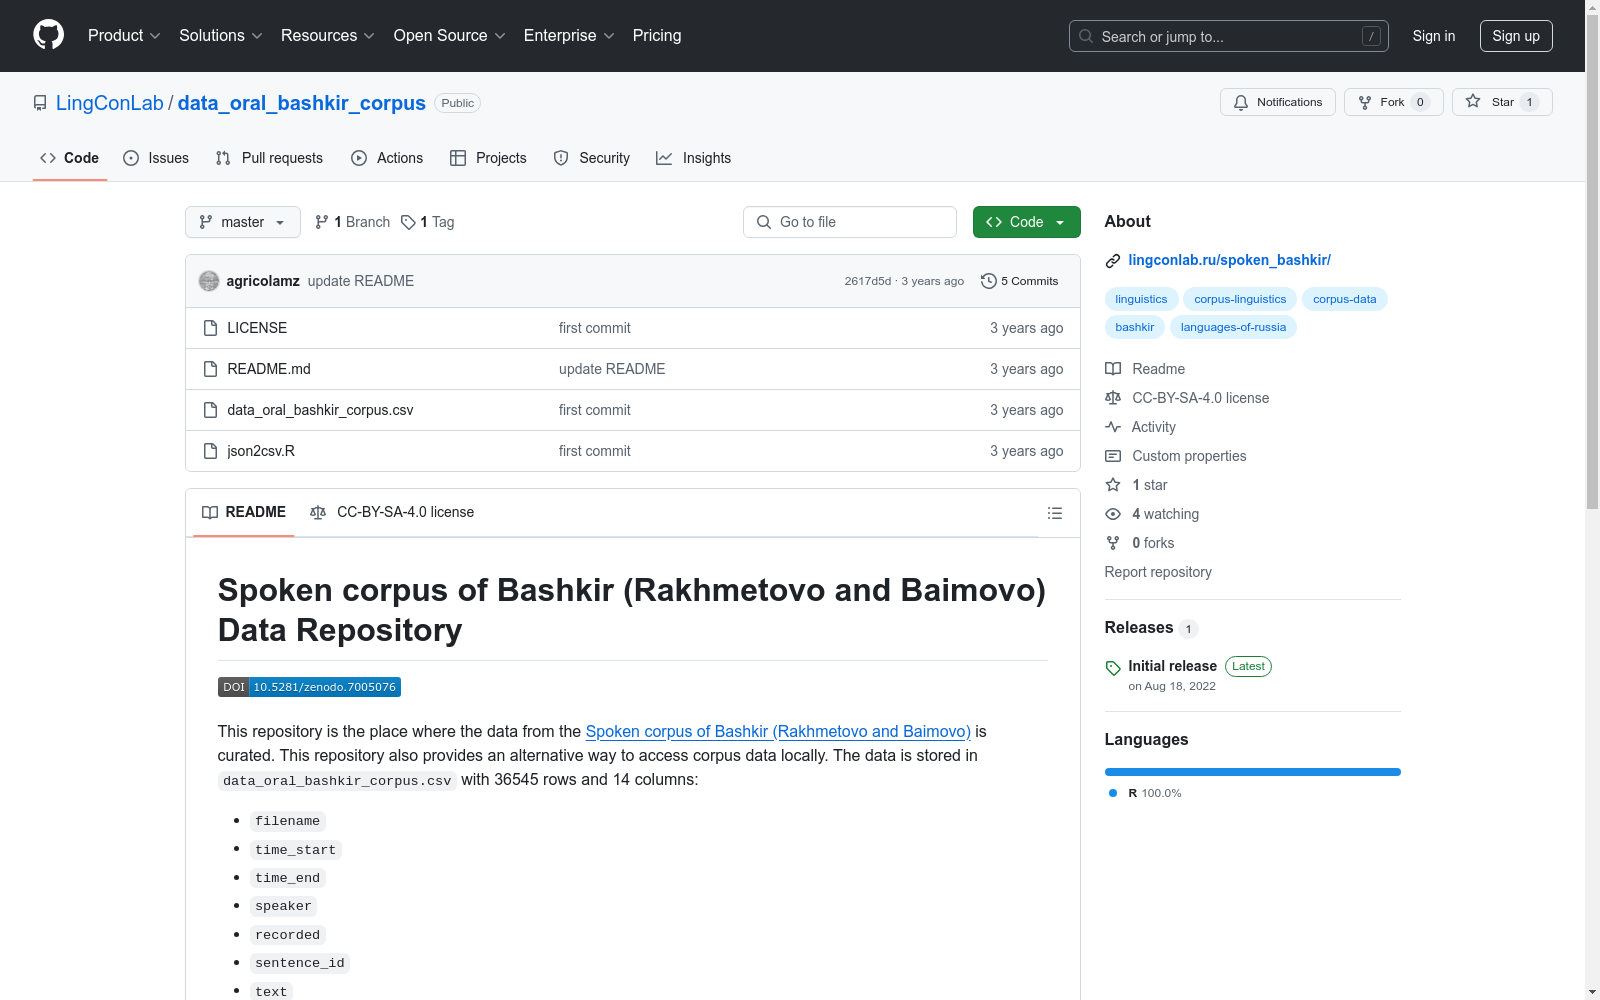Viewport: 1600px width, 1000px height.
Task: Open the Actions tab
Action: click(387, 158)
